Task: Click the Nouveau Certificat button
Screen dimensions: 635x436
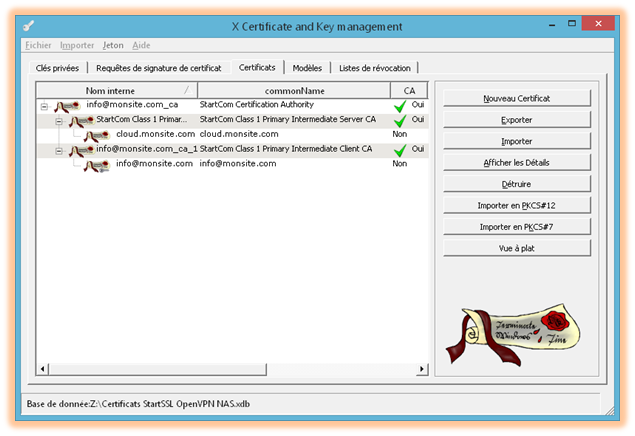Action: click(517, 98)
